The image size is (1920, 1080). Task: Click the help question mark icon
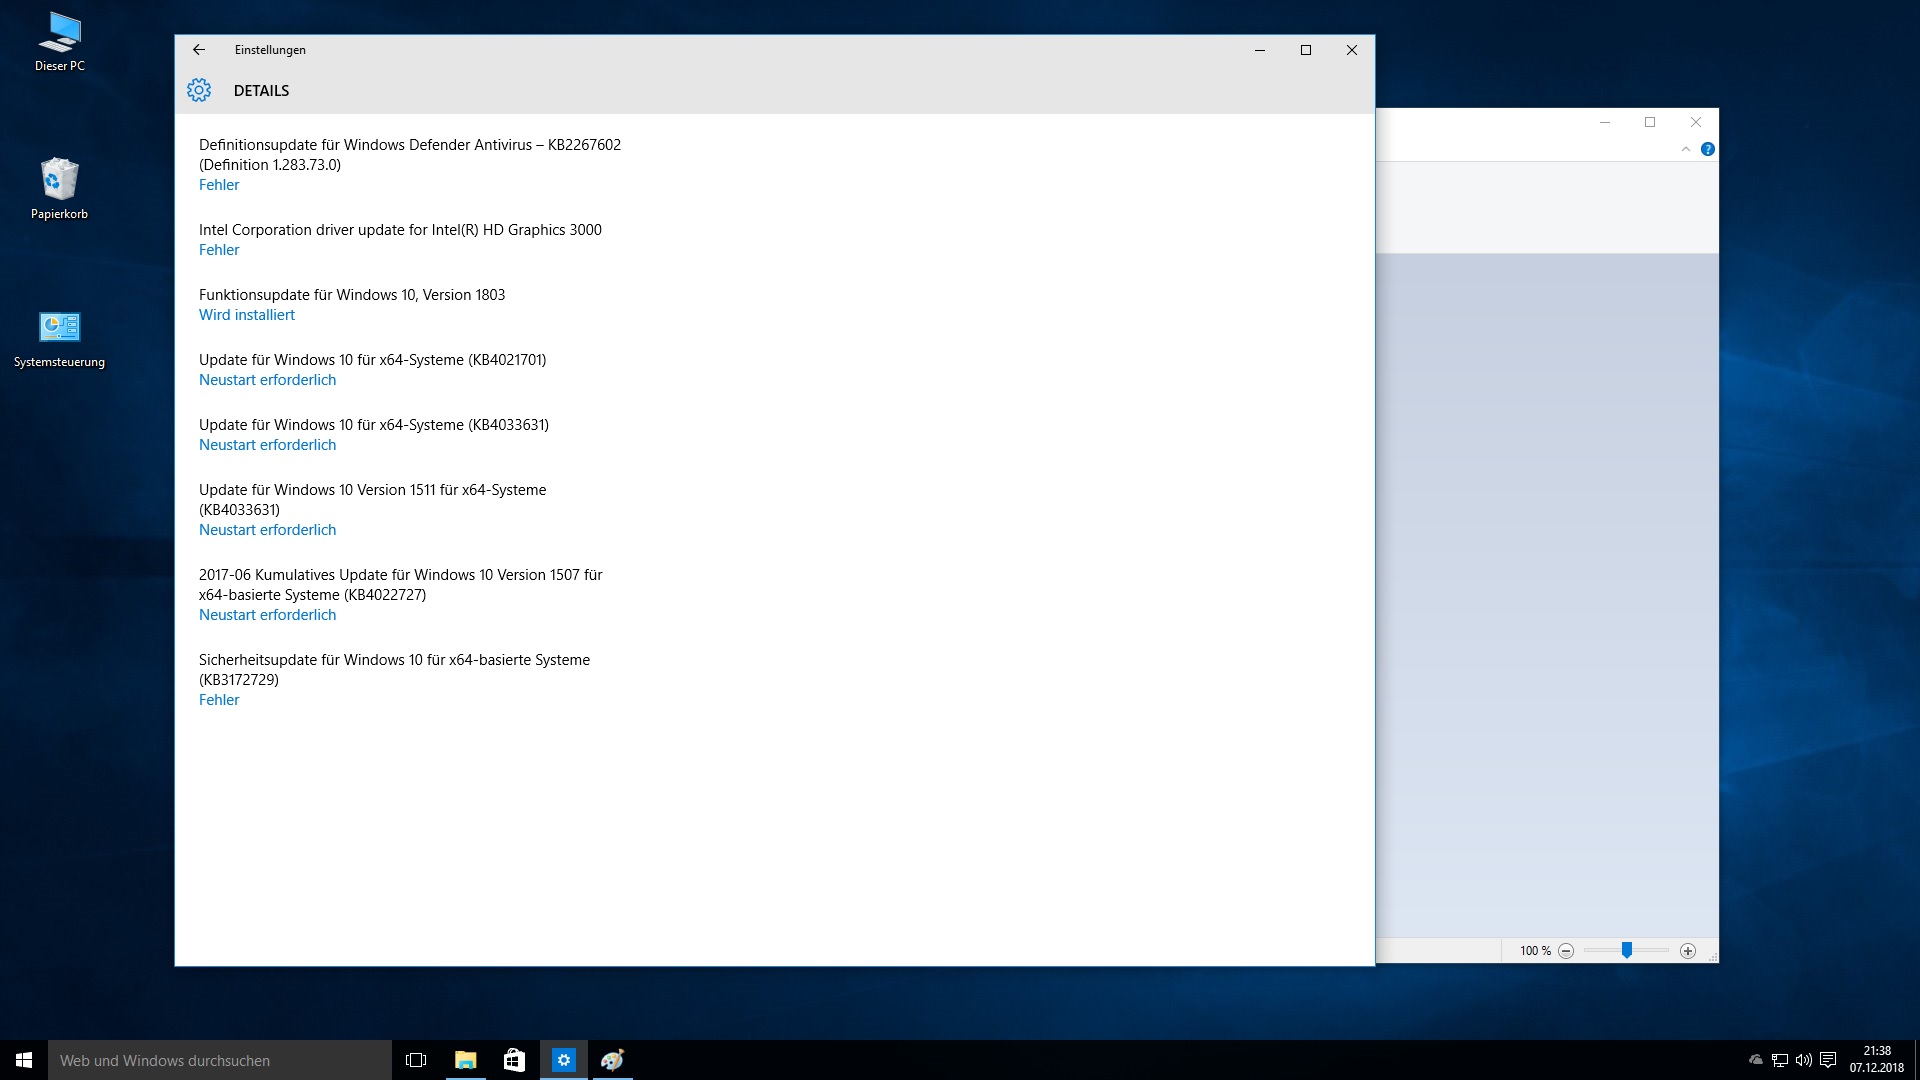pos(1708,149)
